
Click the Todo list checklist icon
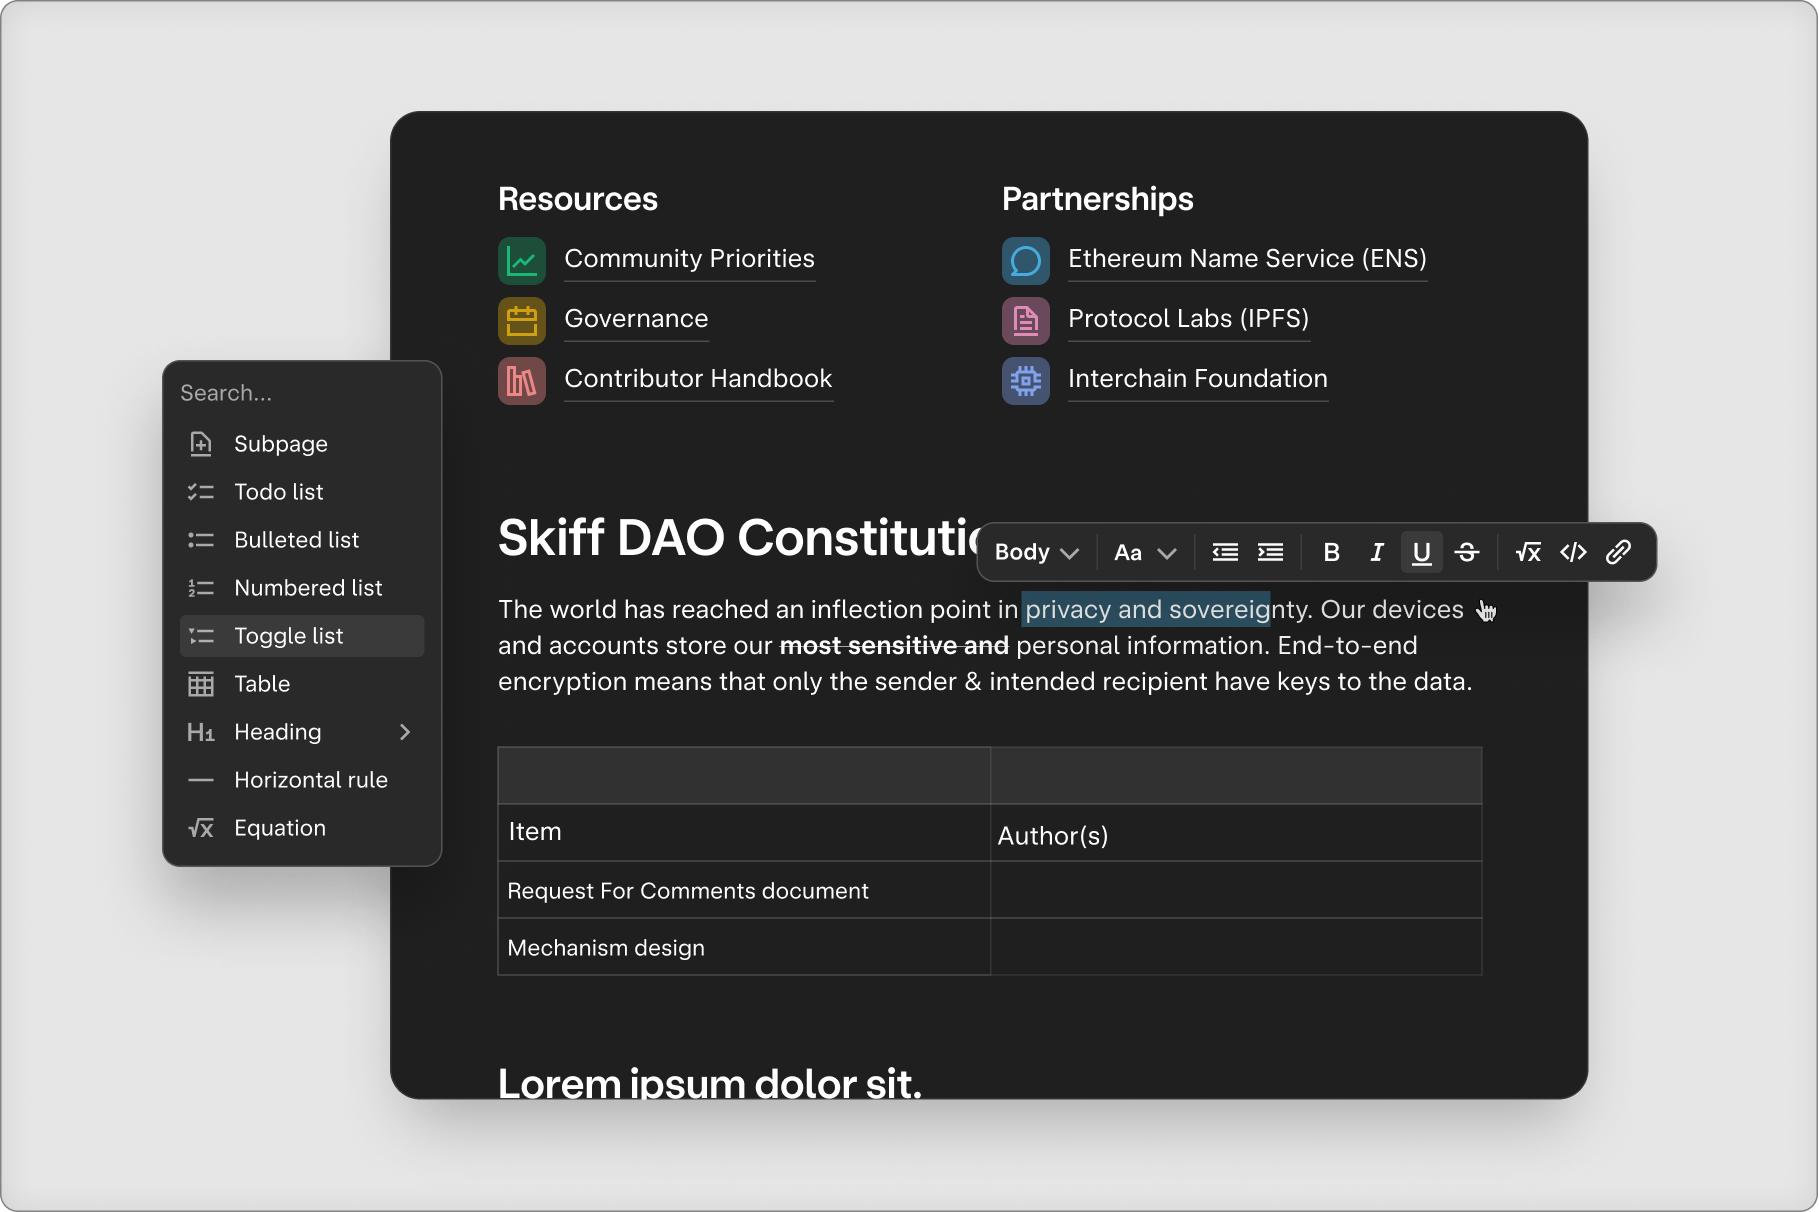pos(201,492)
